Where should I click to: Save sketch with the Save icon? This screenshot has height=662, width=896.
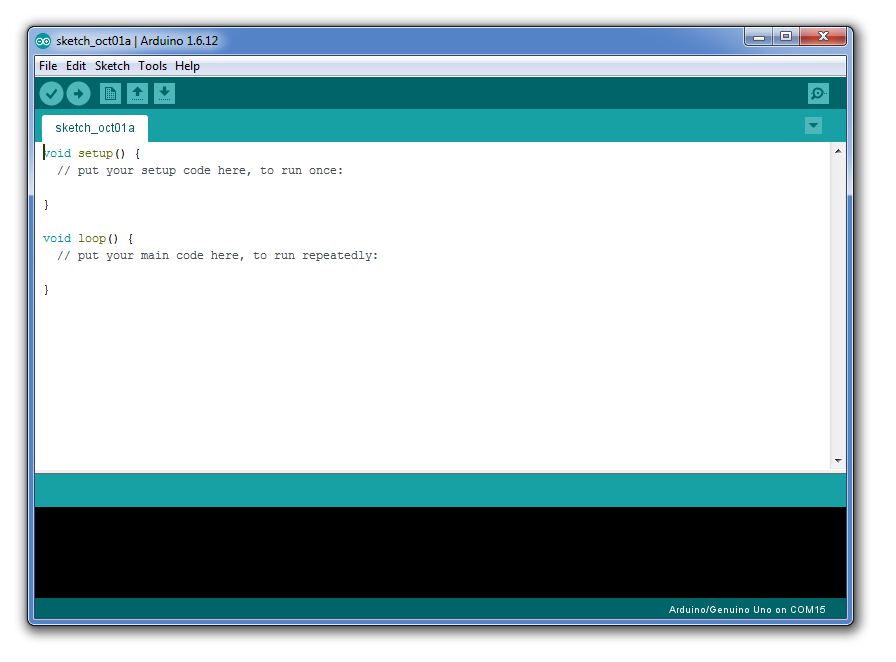pos(165,94)
